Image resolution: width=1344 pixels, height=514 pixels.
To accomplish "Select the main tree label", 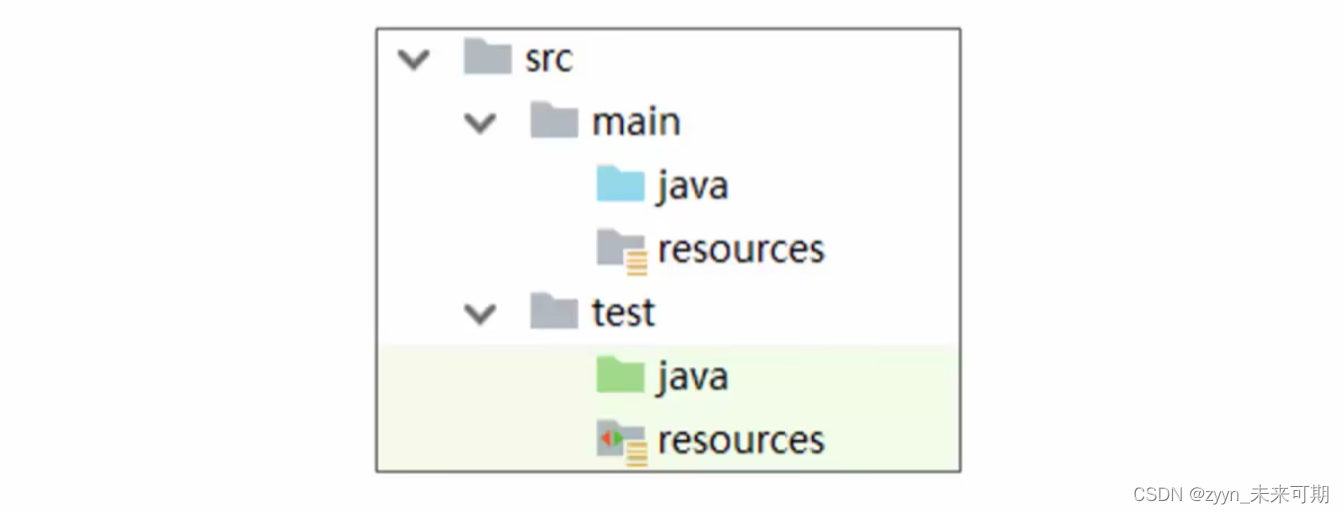I will pyautogui.click(x=636, y=121).
